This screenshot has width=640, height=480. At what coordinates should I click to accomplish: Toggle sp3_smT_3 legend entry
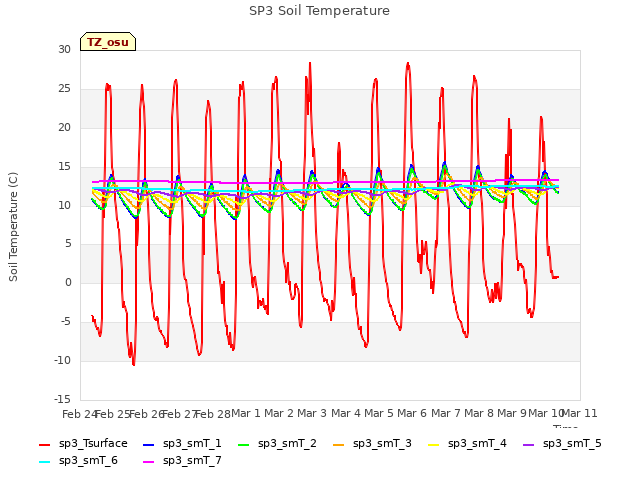coord(372,443)
